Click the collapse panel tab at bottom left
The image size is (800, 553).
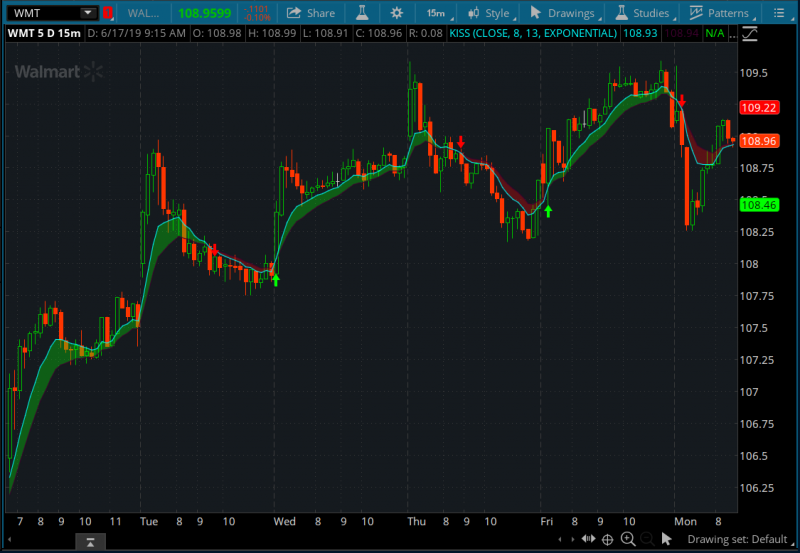coord(90,541)
